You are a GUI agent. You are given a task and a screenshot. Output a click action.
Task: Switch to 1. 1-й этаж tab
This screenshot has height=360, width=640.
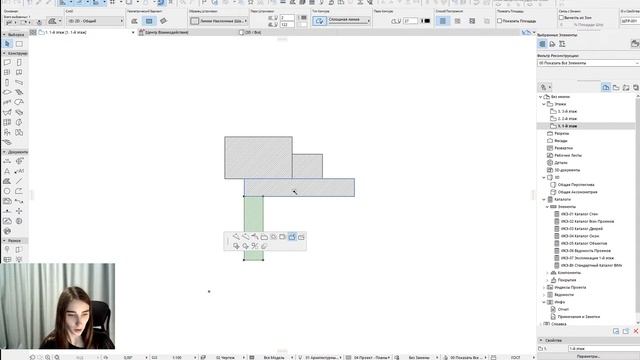coord(83,32)
